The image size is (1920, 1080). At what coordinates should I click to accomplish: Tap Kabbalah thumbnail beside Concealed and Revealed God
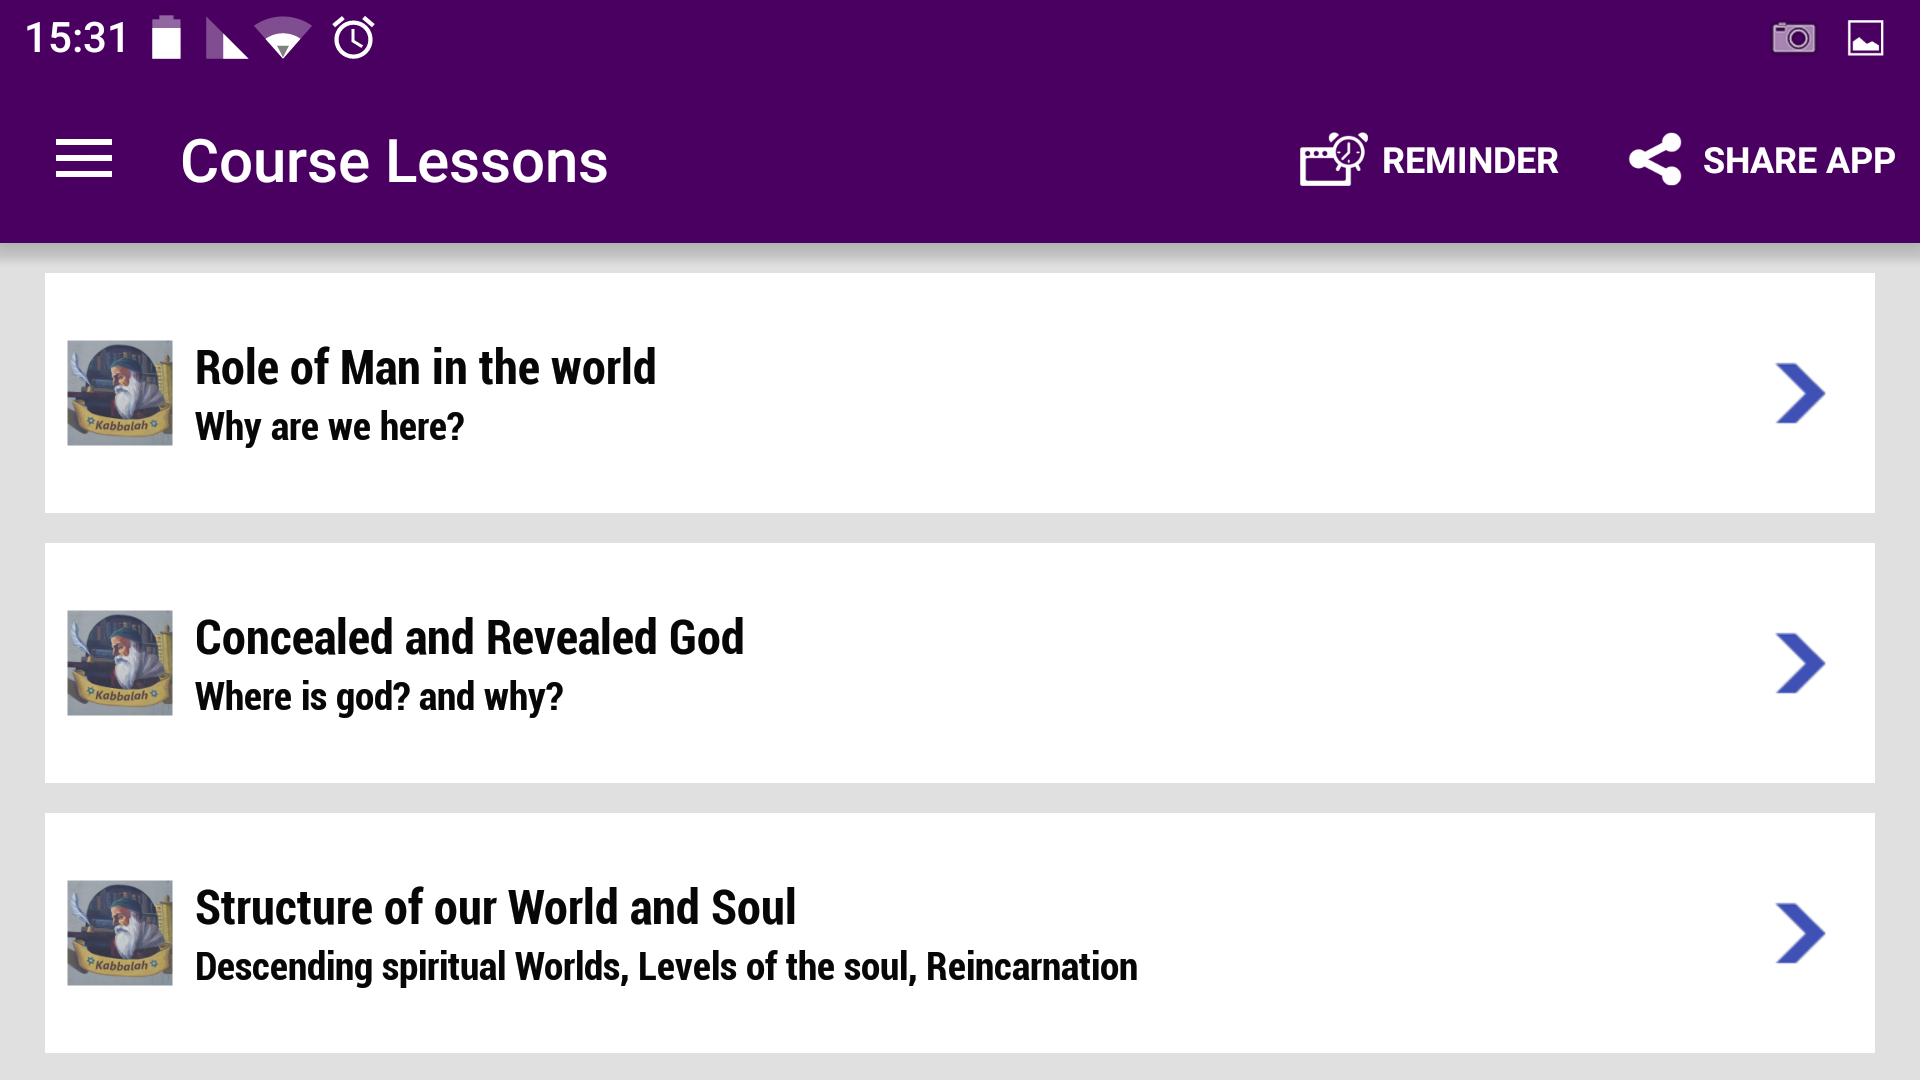pyautogui.click(x=120, y=663)
